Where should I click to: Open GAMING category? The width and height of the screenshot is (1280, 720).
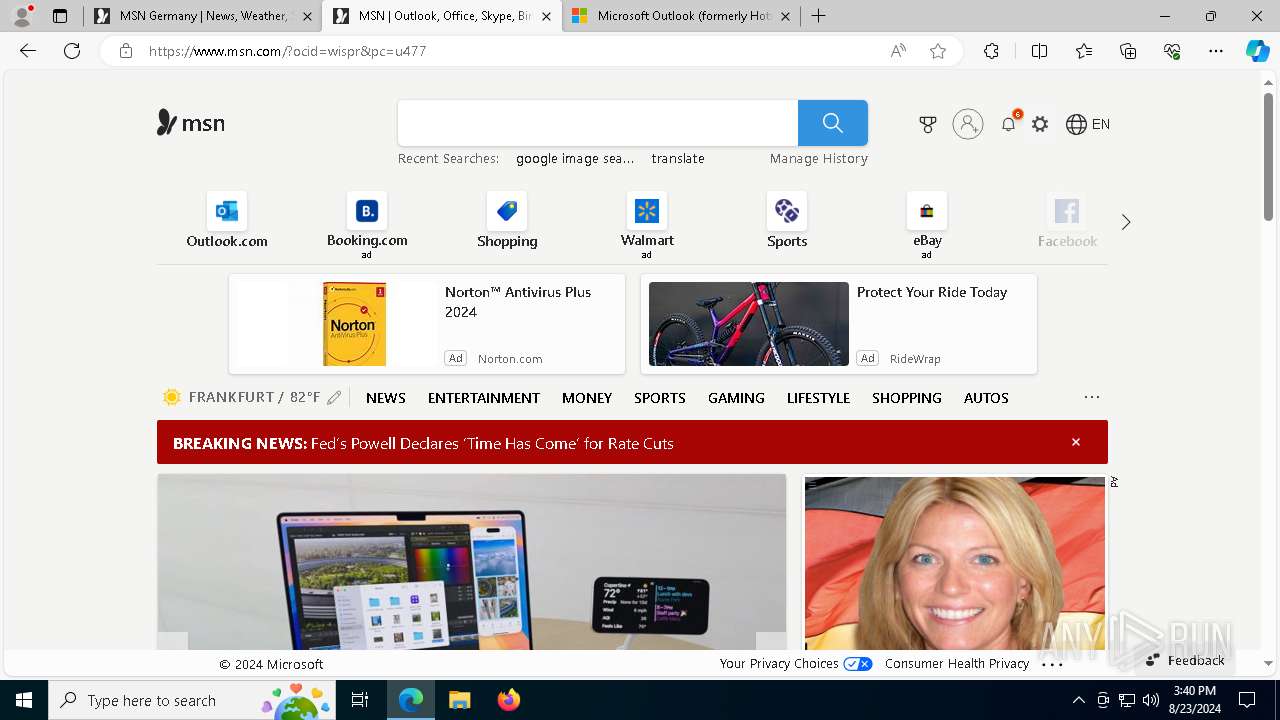pos(736,398)
